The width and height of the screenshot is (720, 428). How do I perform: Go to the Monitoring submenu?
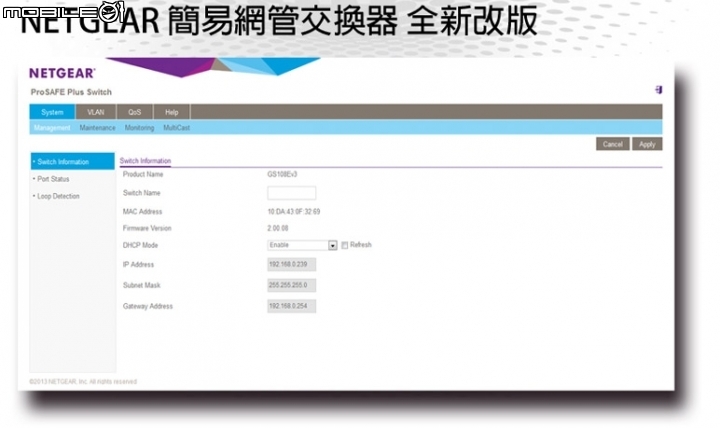pyautogui.click(x=139, y=128)
